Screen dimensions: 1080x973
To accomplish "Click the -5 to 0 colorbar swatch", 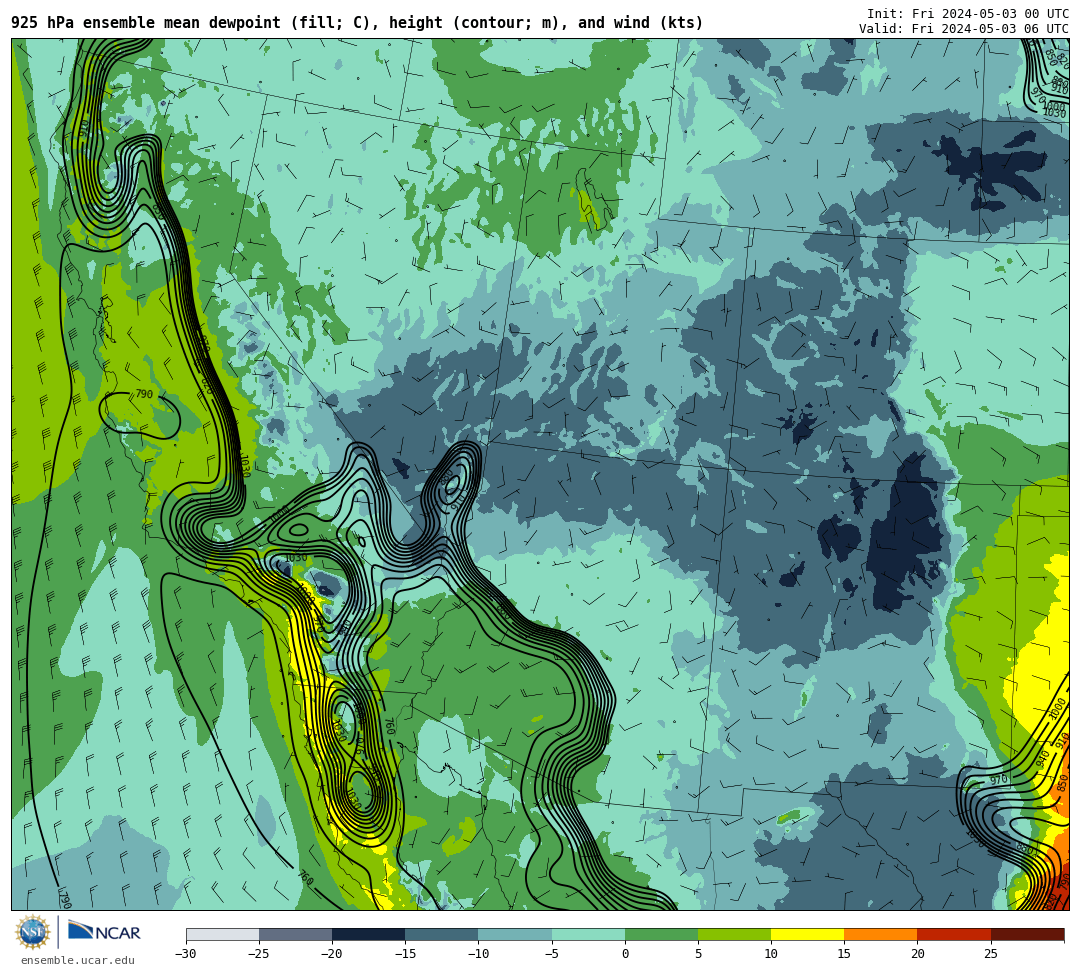I will 588,934.
